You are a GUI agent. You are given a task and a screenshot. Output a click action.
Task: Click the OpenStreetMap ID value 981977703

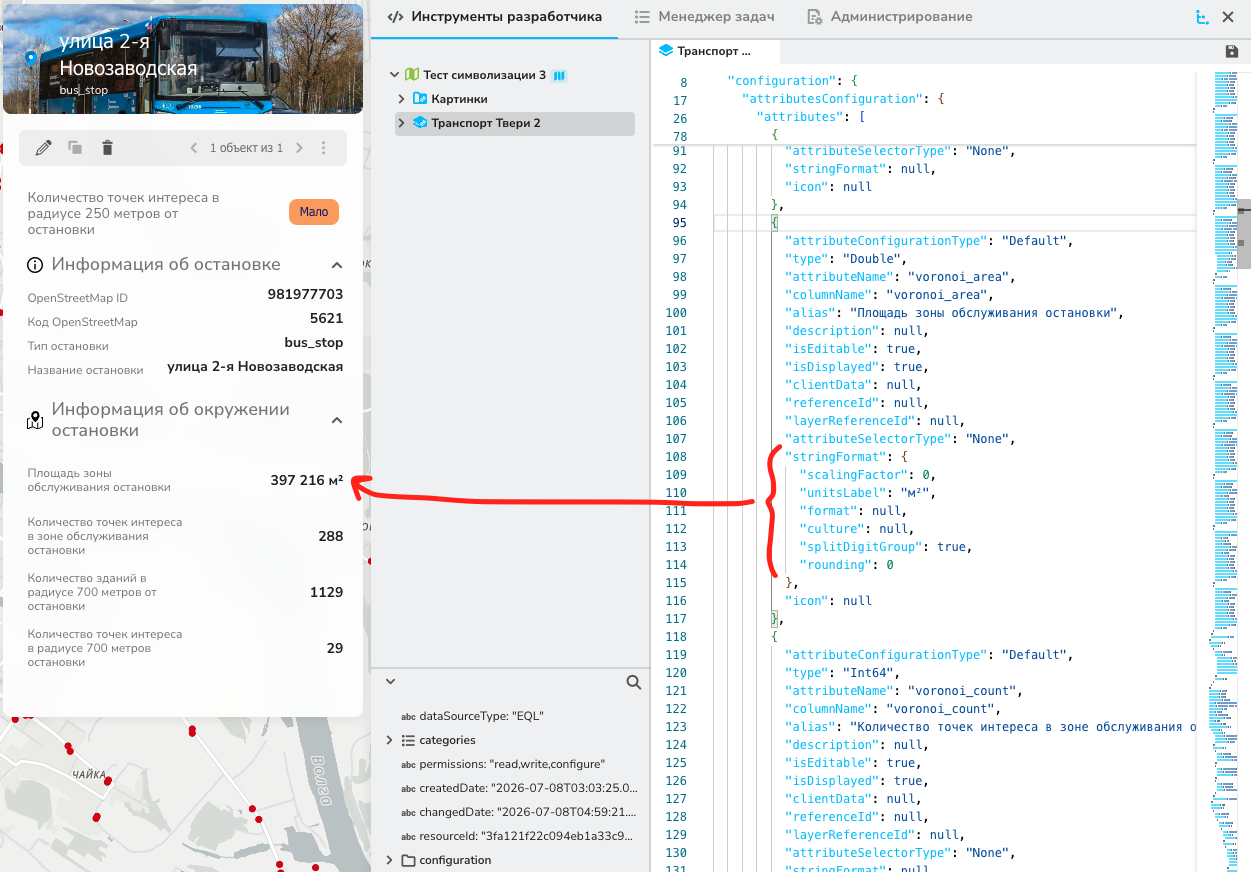click(x=305, y=294)
